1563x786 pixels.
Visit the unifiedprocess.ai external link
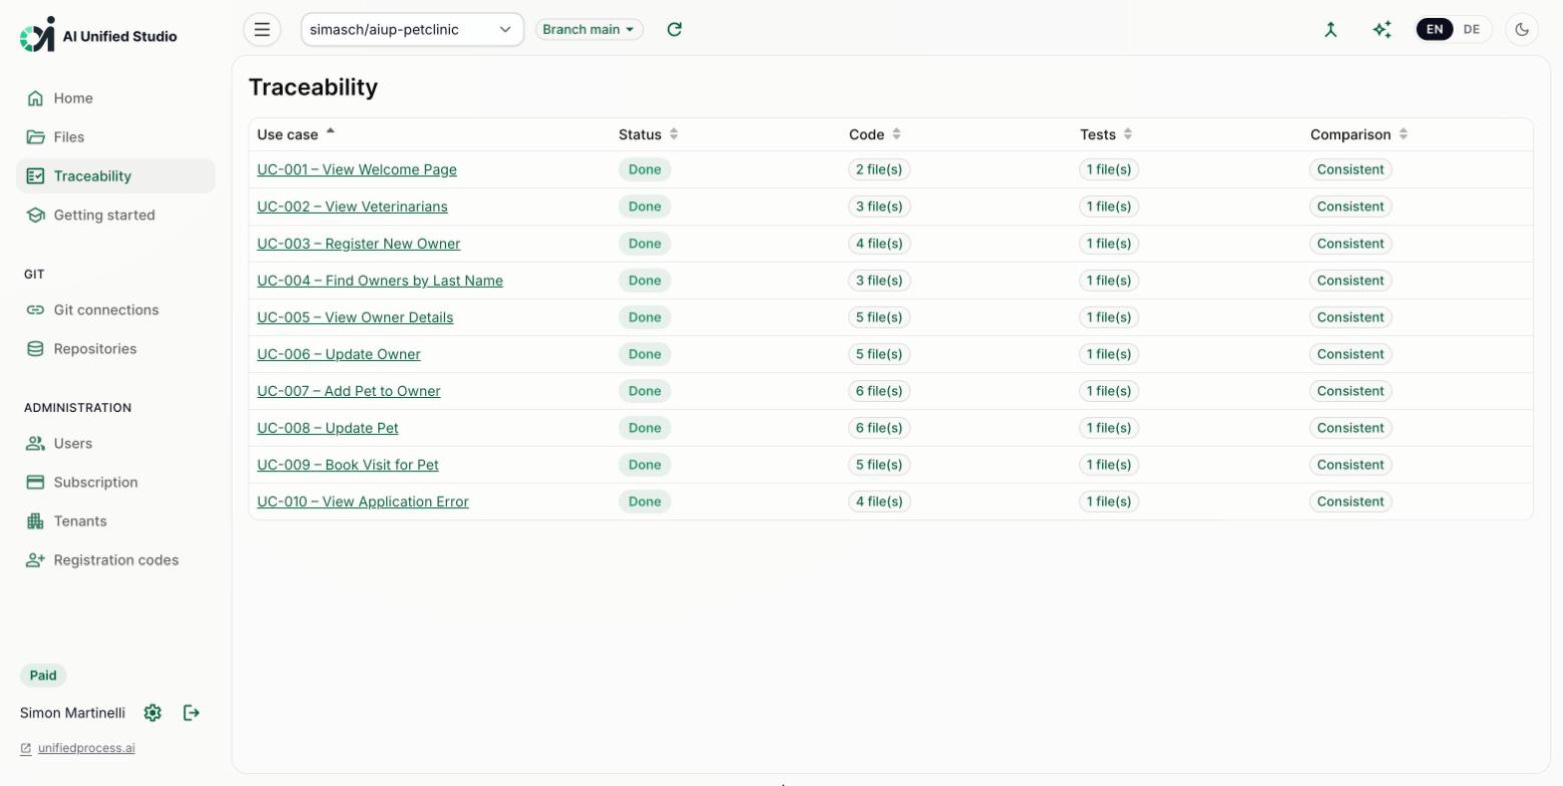pos(86,748)
